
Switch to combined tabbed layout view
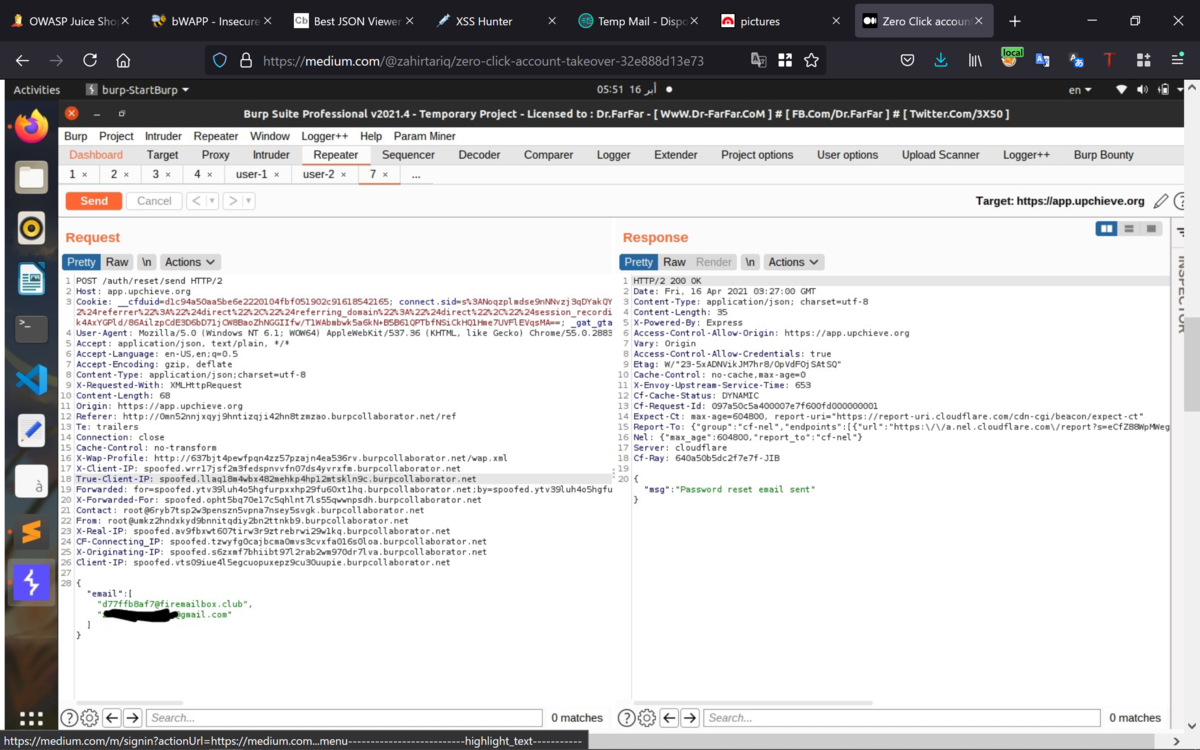pyautogui.click(x=1151, y=229)
